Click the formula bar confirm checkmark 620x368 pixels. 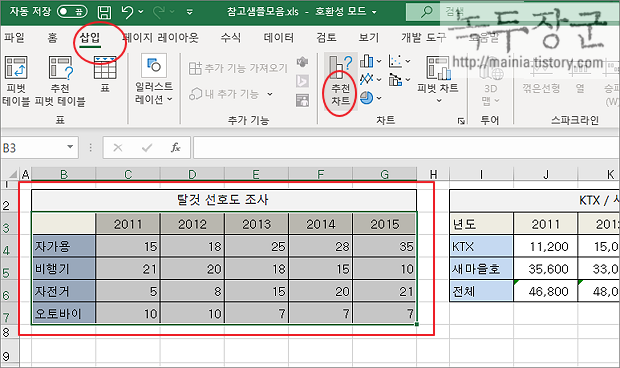coord(147,148)
